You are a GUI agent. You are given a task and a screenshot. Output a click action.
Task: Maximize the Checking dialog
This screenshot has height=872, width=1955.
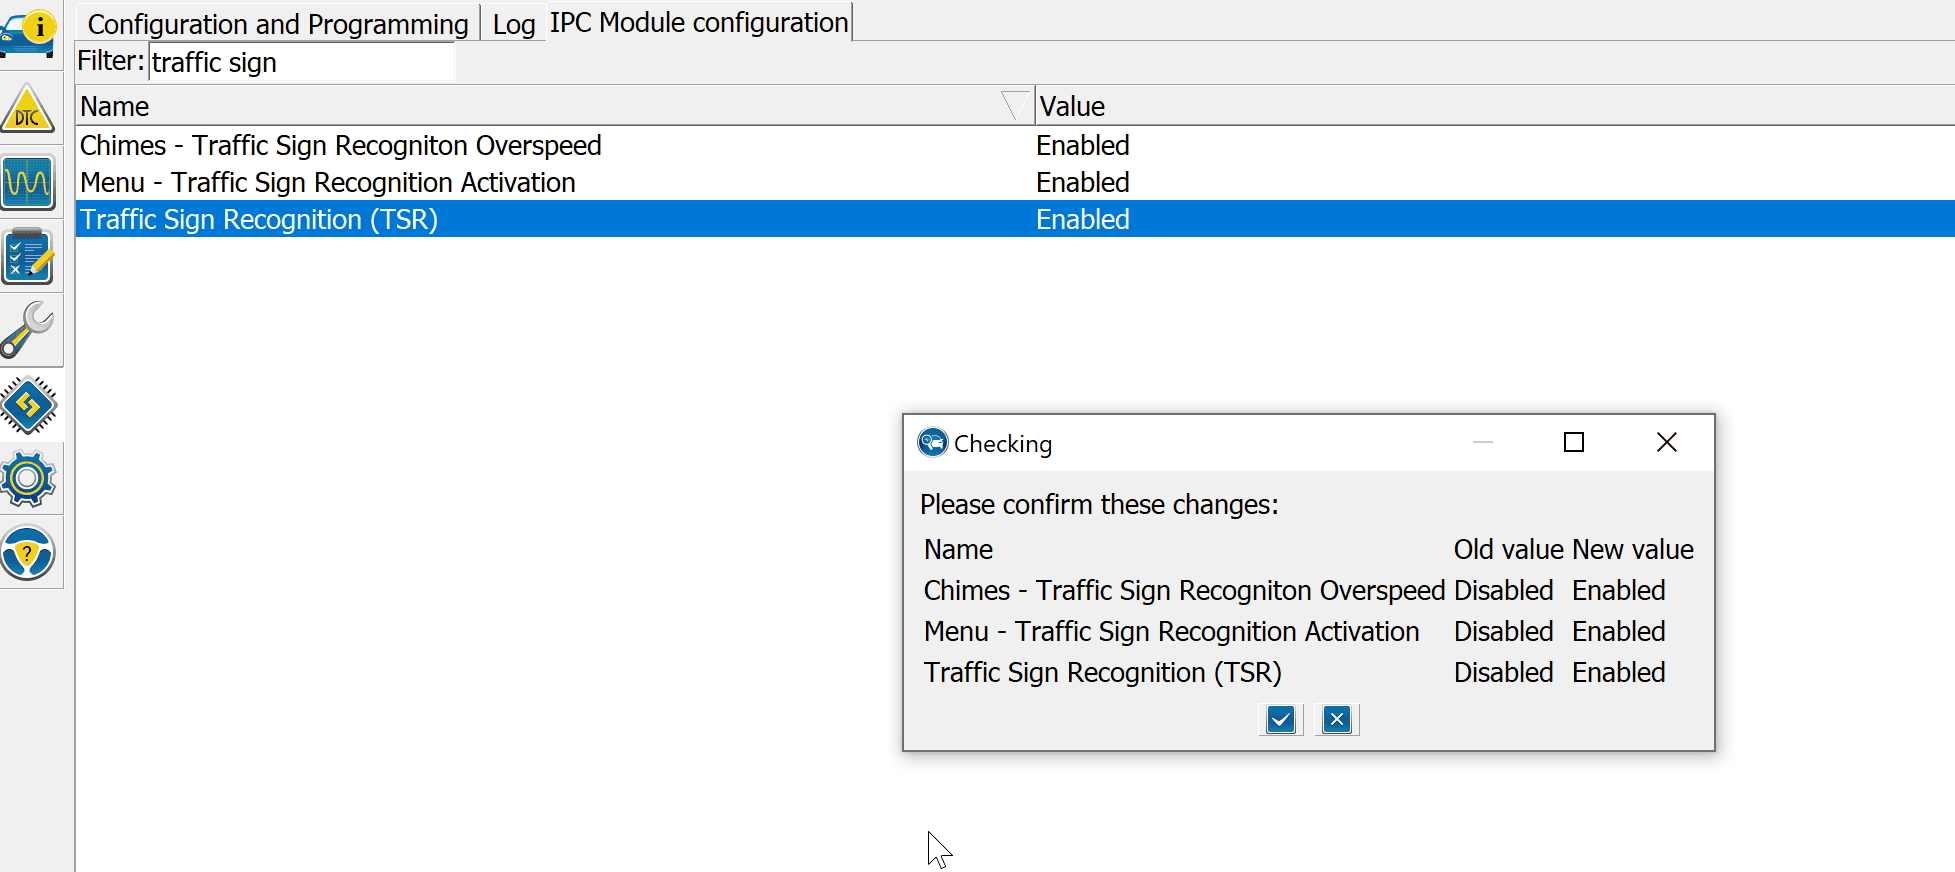point(1574,442)
